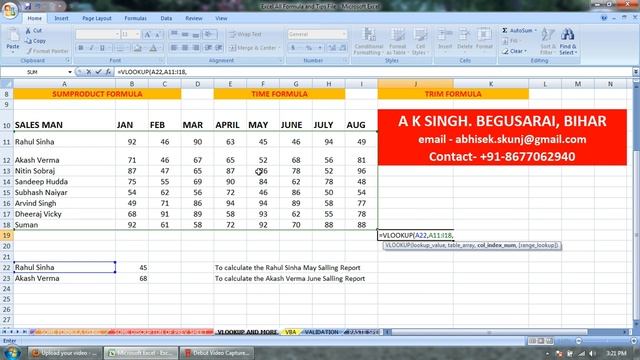Switch to the Data tab

(166, 18)
